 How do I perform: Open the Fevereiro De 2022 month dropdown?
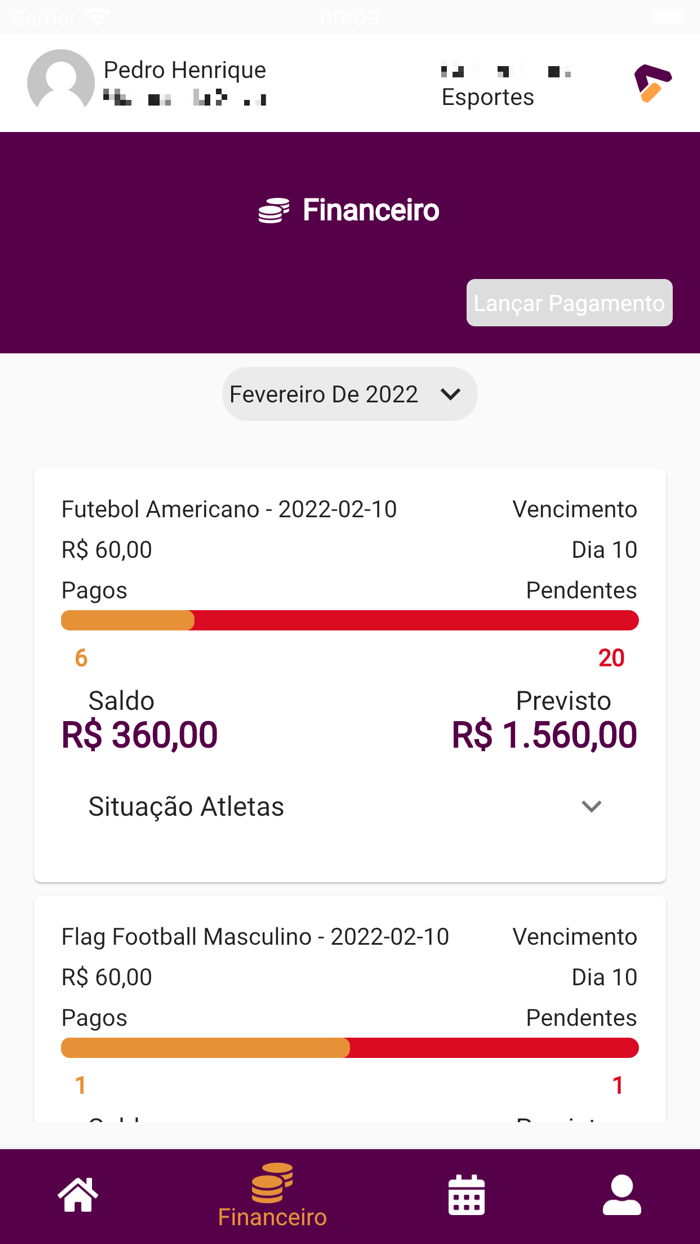(350, 394)
